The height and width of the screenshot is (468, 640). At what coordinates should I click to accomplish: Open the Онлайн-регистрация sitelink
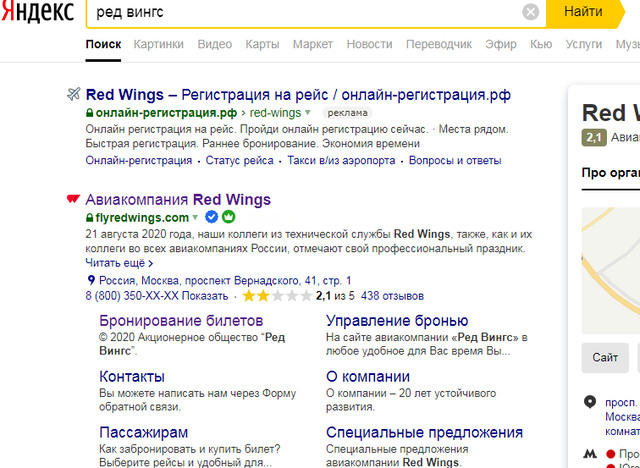[x=139, y=160]
